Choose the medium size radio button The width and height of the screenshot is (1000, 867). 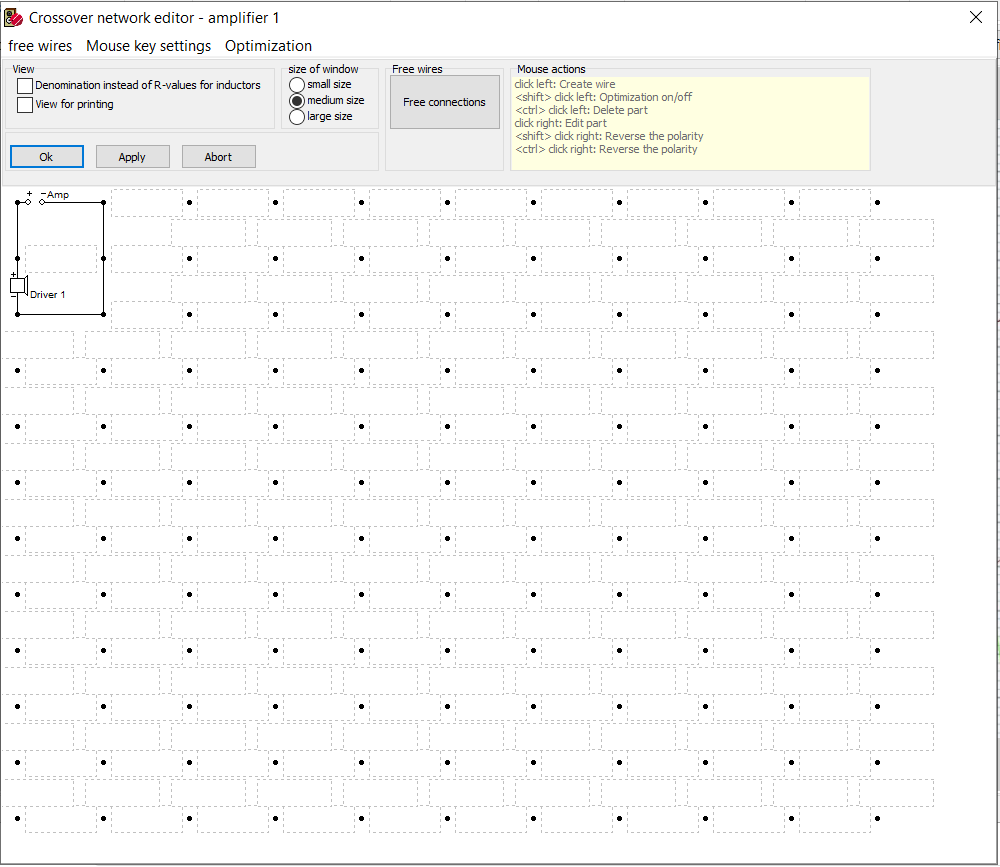pos(297,101)
